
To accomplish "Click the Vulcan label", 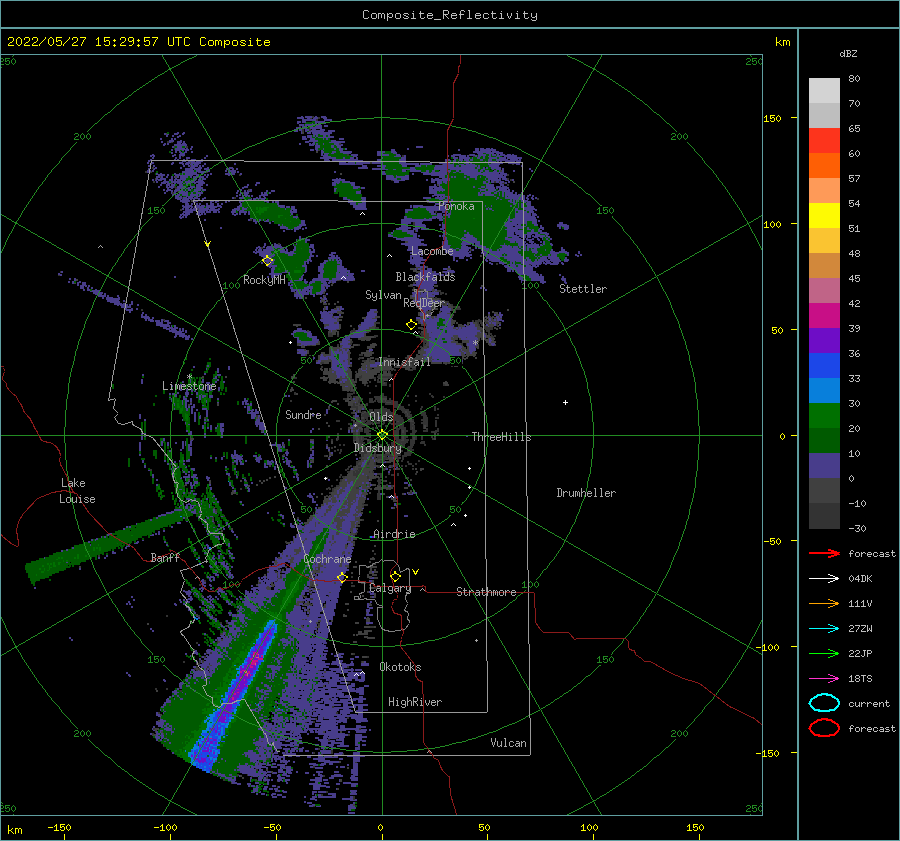I will tap(508, 743).
